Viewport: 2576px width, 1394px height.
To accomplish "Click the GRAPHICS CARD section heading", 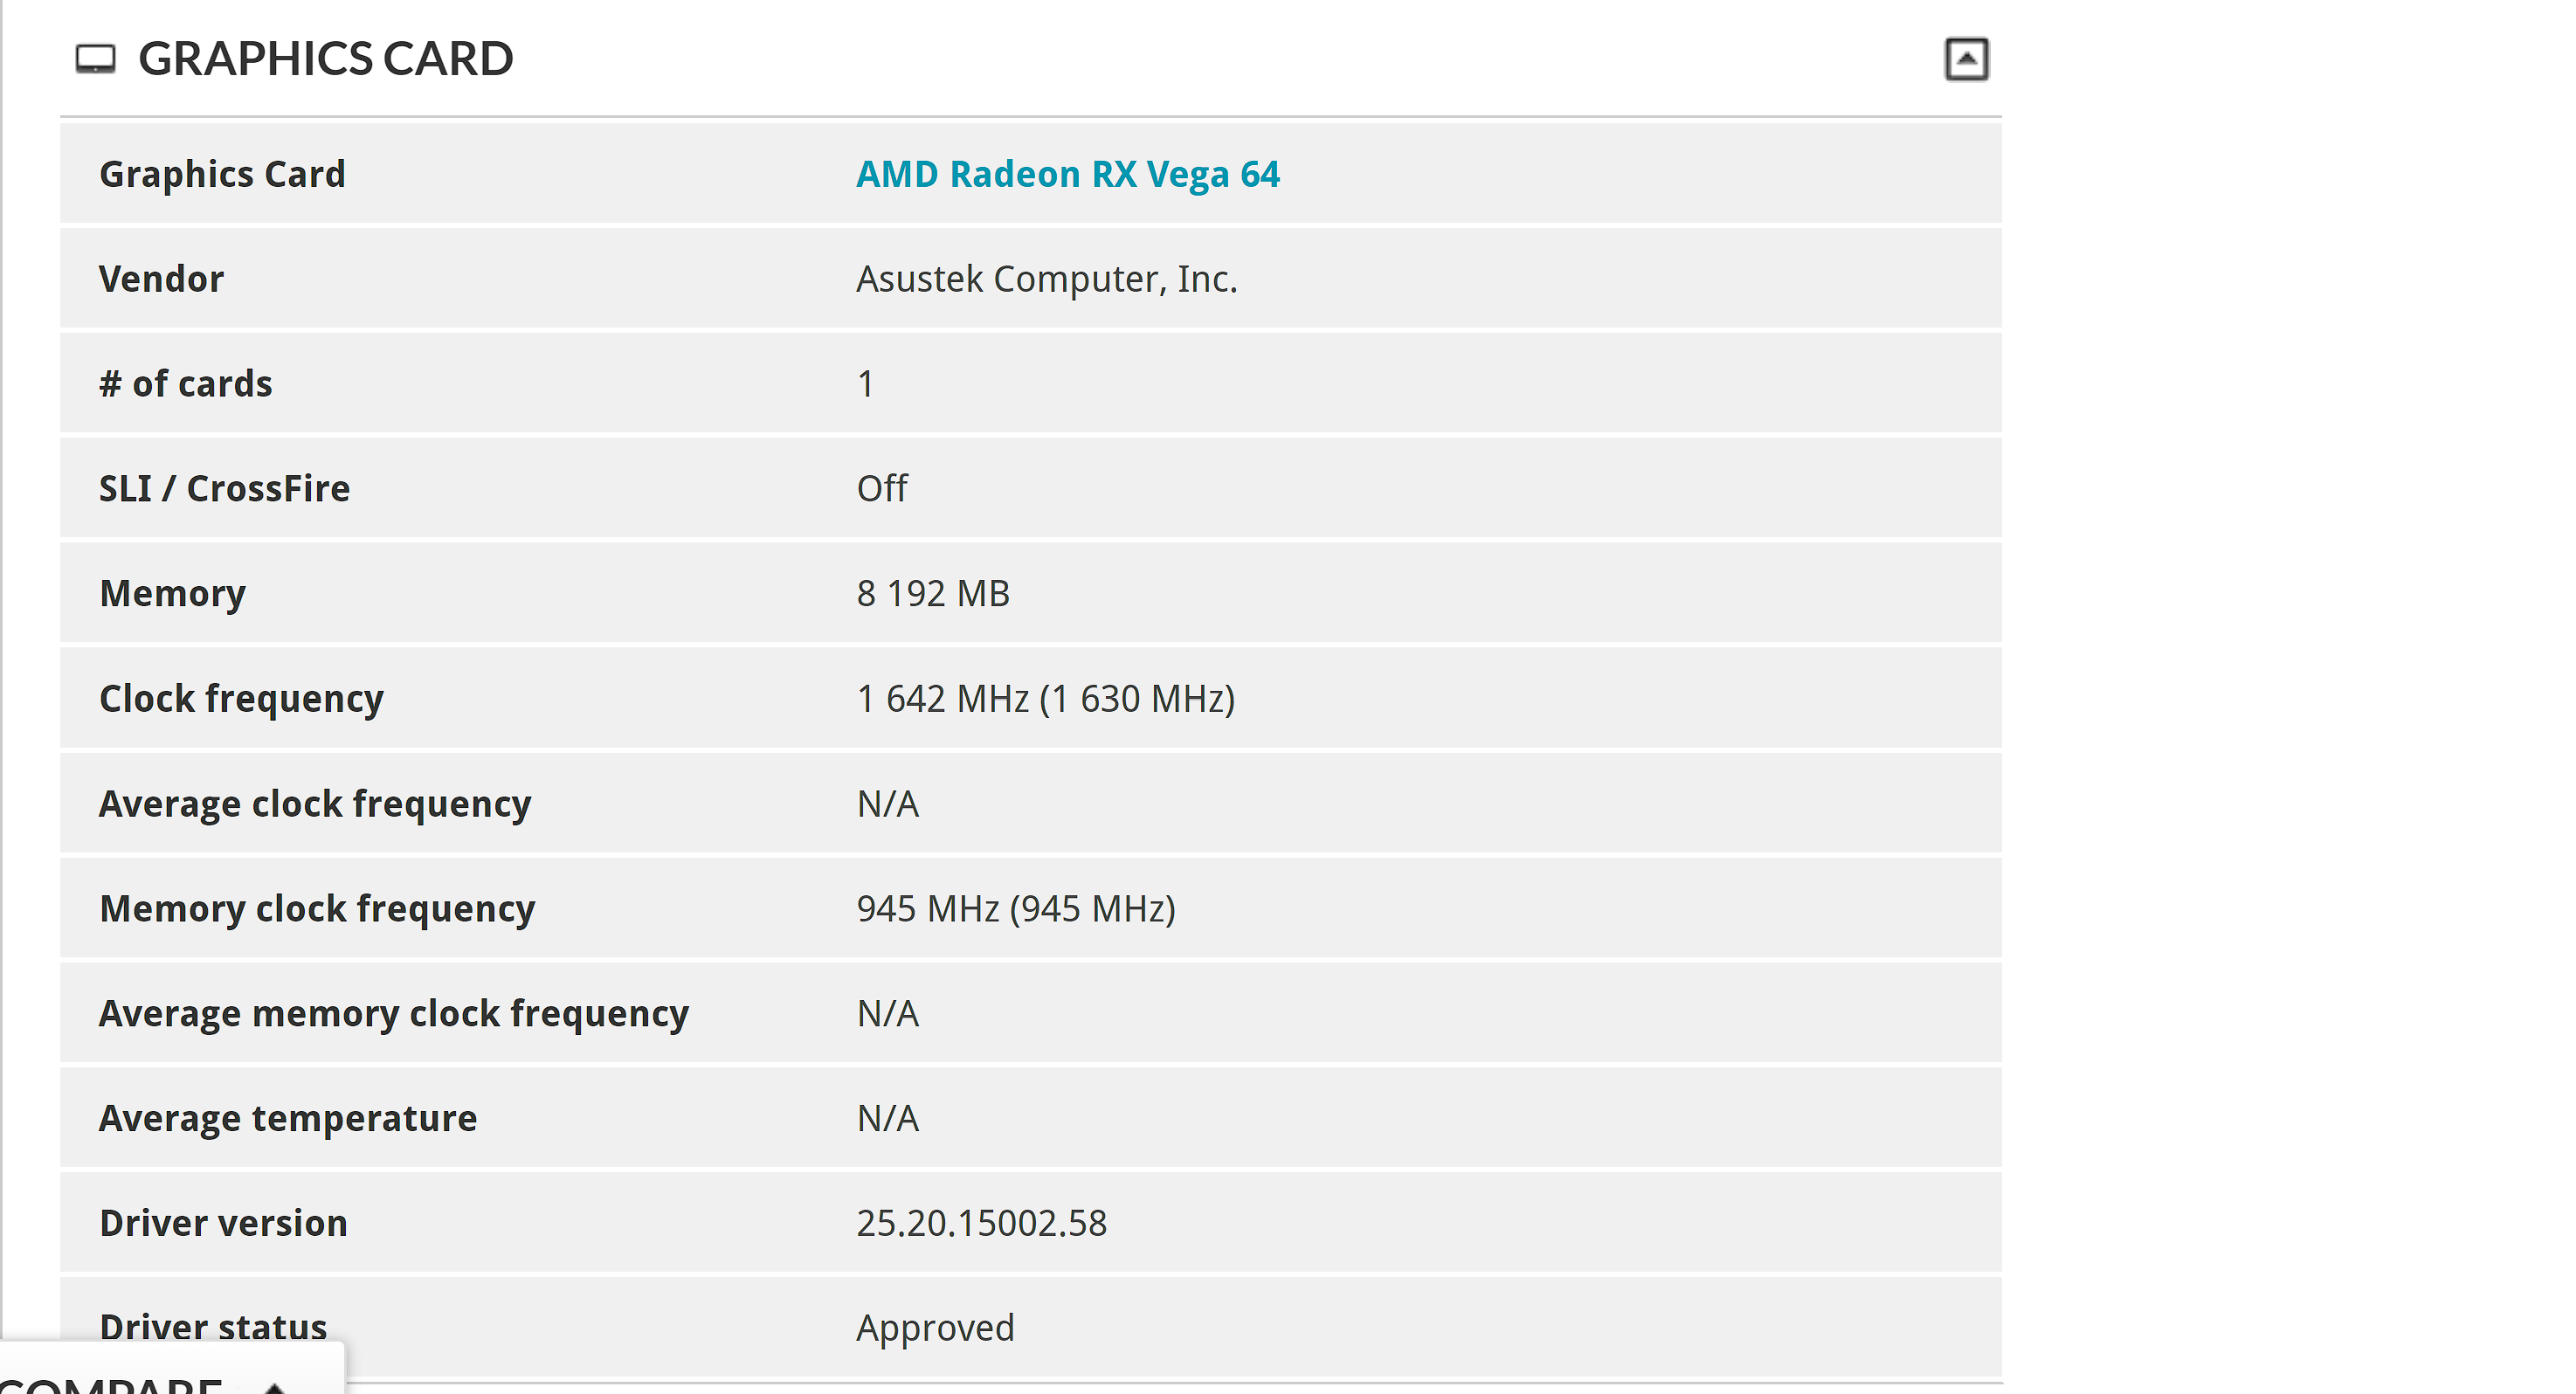I will pos(325,59).
